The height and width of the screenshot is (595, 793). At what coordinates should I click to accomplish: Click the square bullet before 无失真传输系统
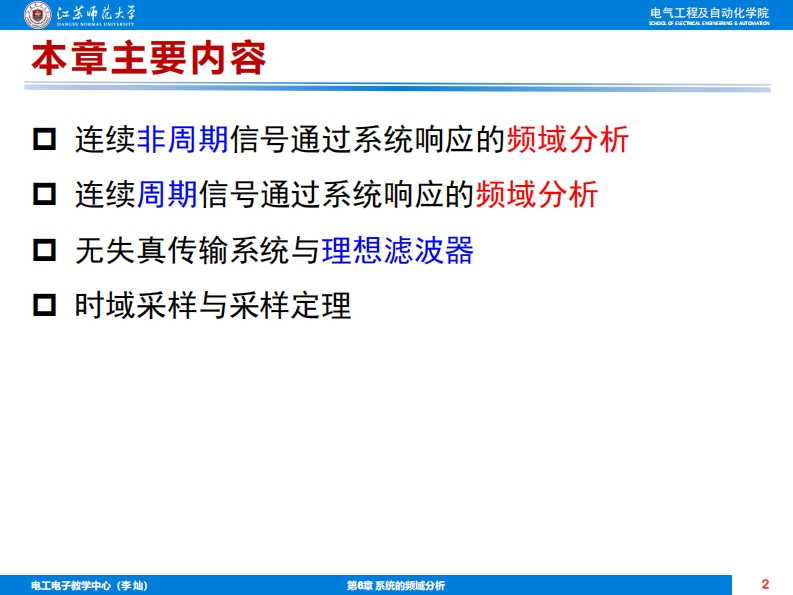pos(45,250)
